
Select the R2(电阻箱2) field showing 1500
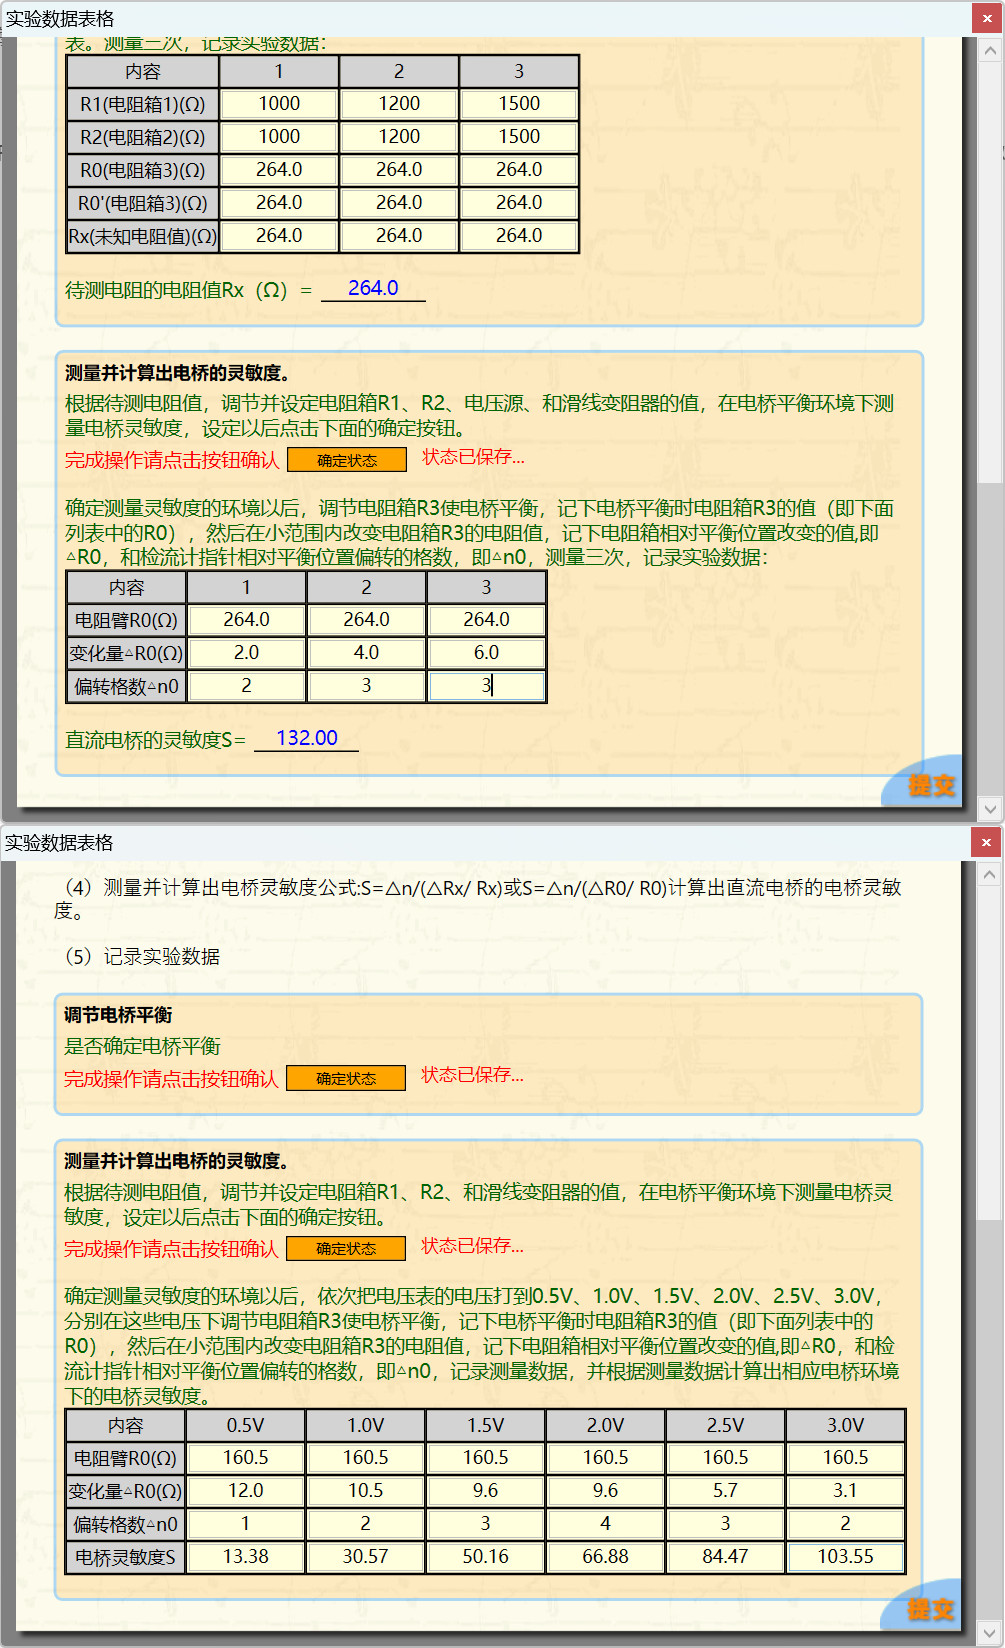[519, 137]
